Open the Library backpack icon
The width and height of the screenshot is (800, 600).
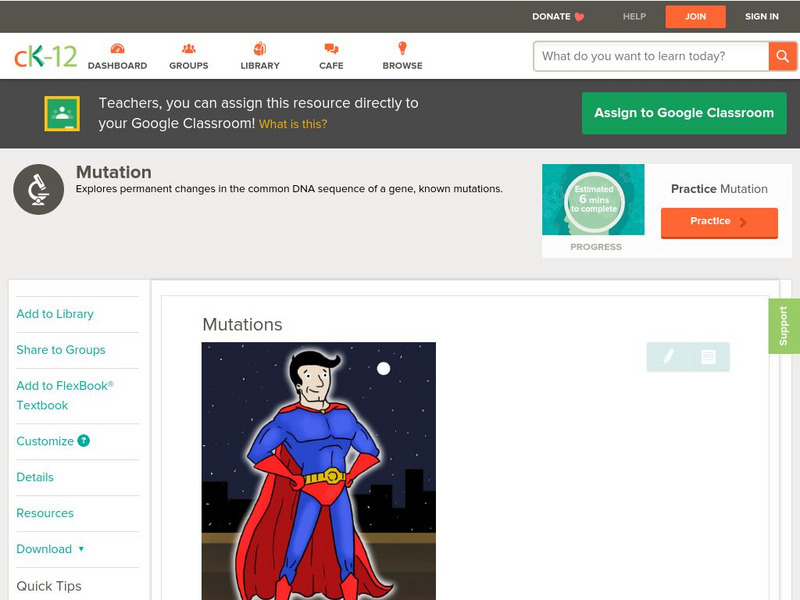click(260, 48)
